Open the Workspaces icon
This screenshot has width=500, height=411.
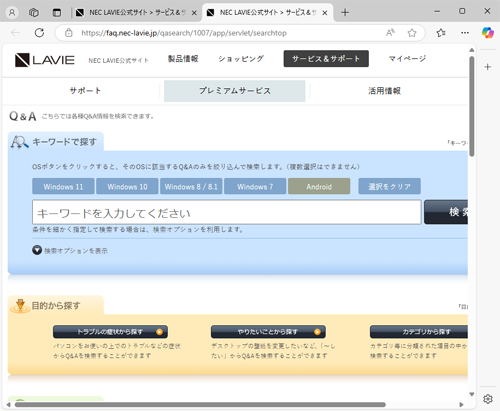point(34,13)
